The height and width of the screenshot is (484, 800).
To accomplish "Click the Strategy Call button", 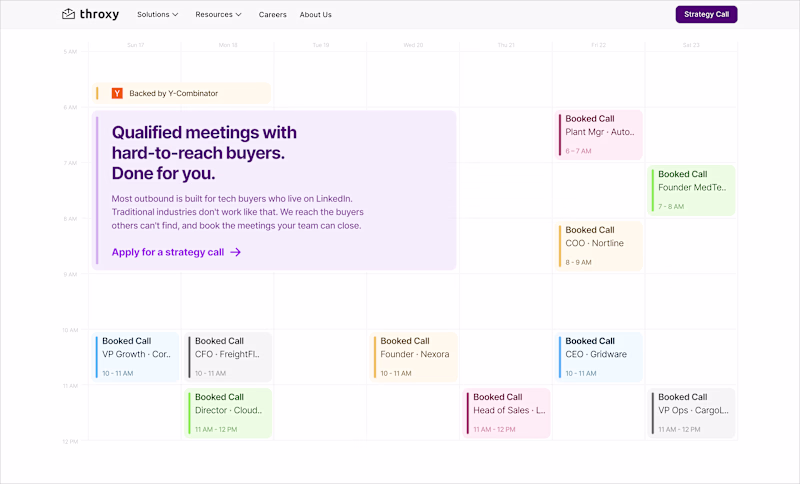I will click(706, 14).
